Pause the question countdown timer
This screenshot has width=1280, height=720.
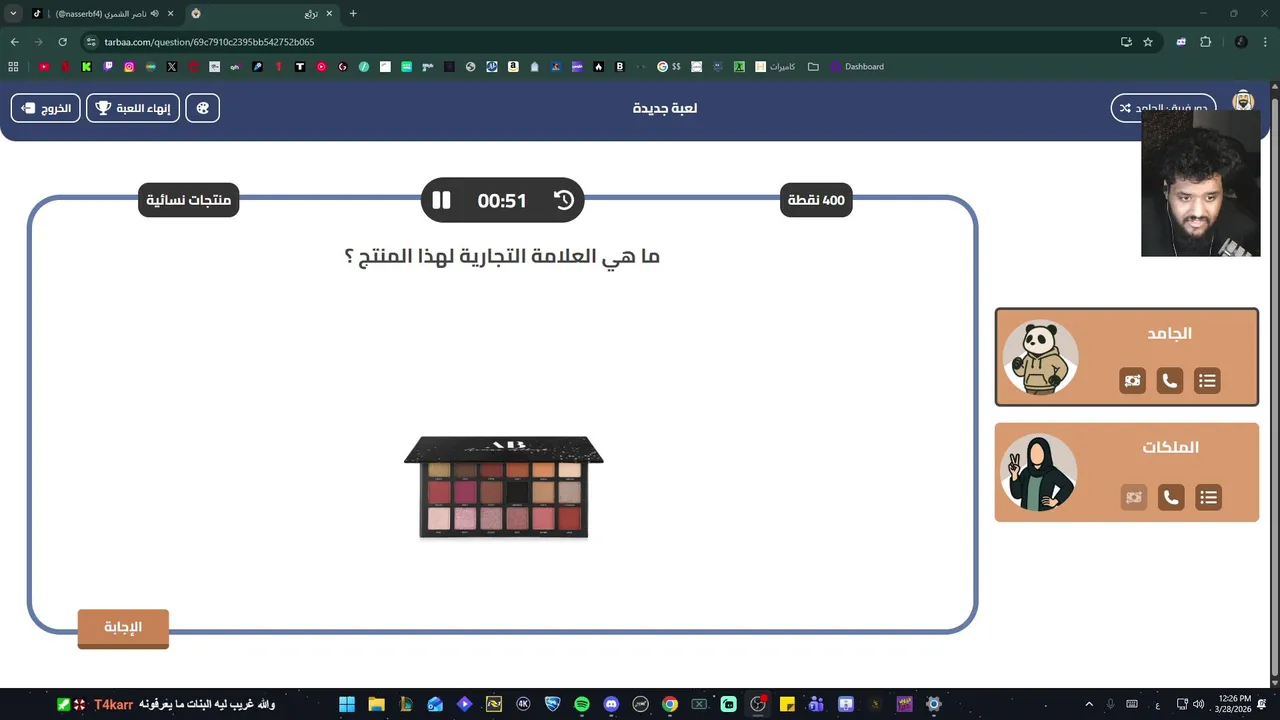coord(441,200)
